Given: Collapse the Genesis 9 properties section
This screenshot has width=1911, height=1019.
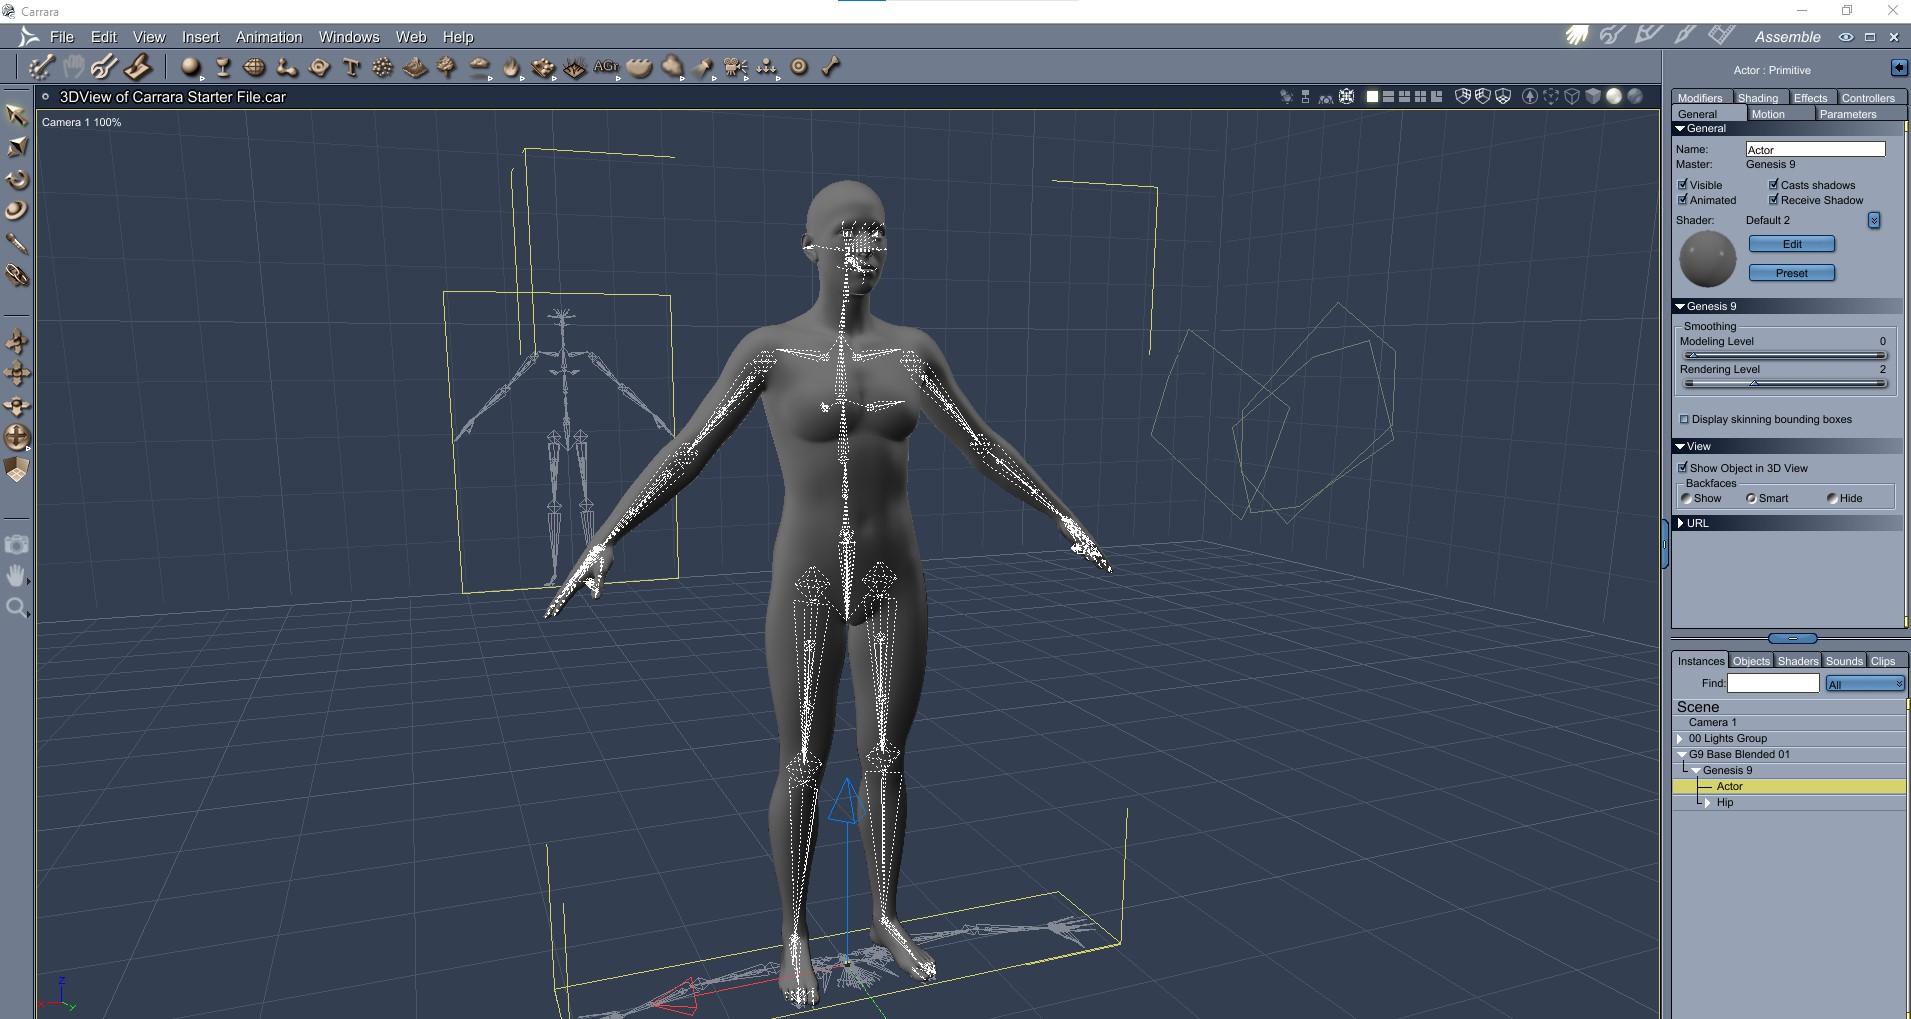Looking at the screenshot, I should [x=1680, y=306].
